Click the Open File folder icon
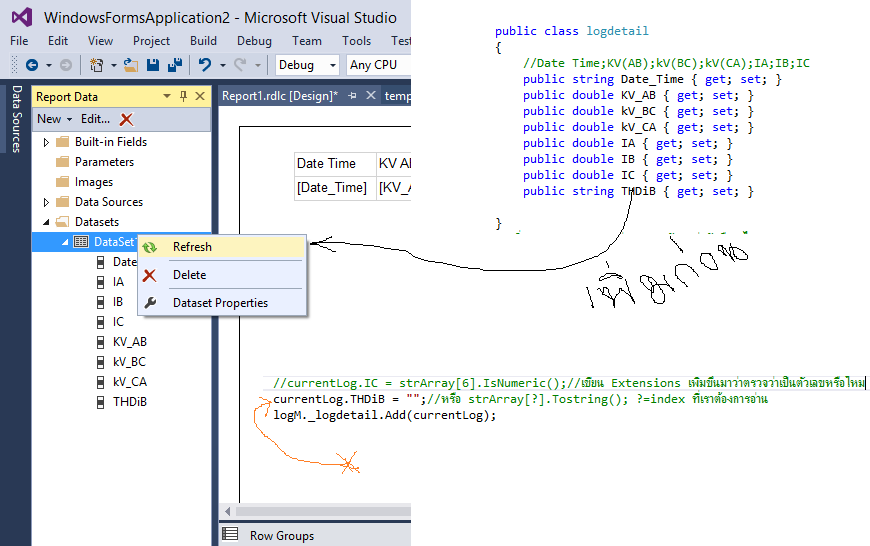The width and height of the screenshot is (870, 546). pyautogui.click(x=130, y=65)
